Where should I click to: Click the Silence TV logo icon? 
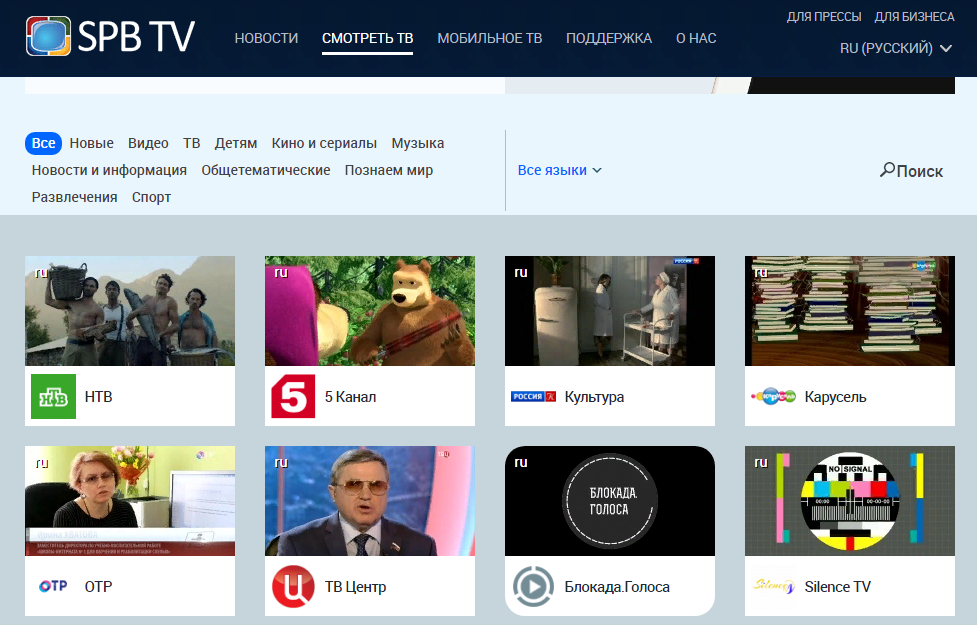(773, 586)
